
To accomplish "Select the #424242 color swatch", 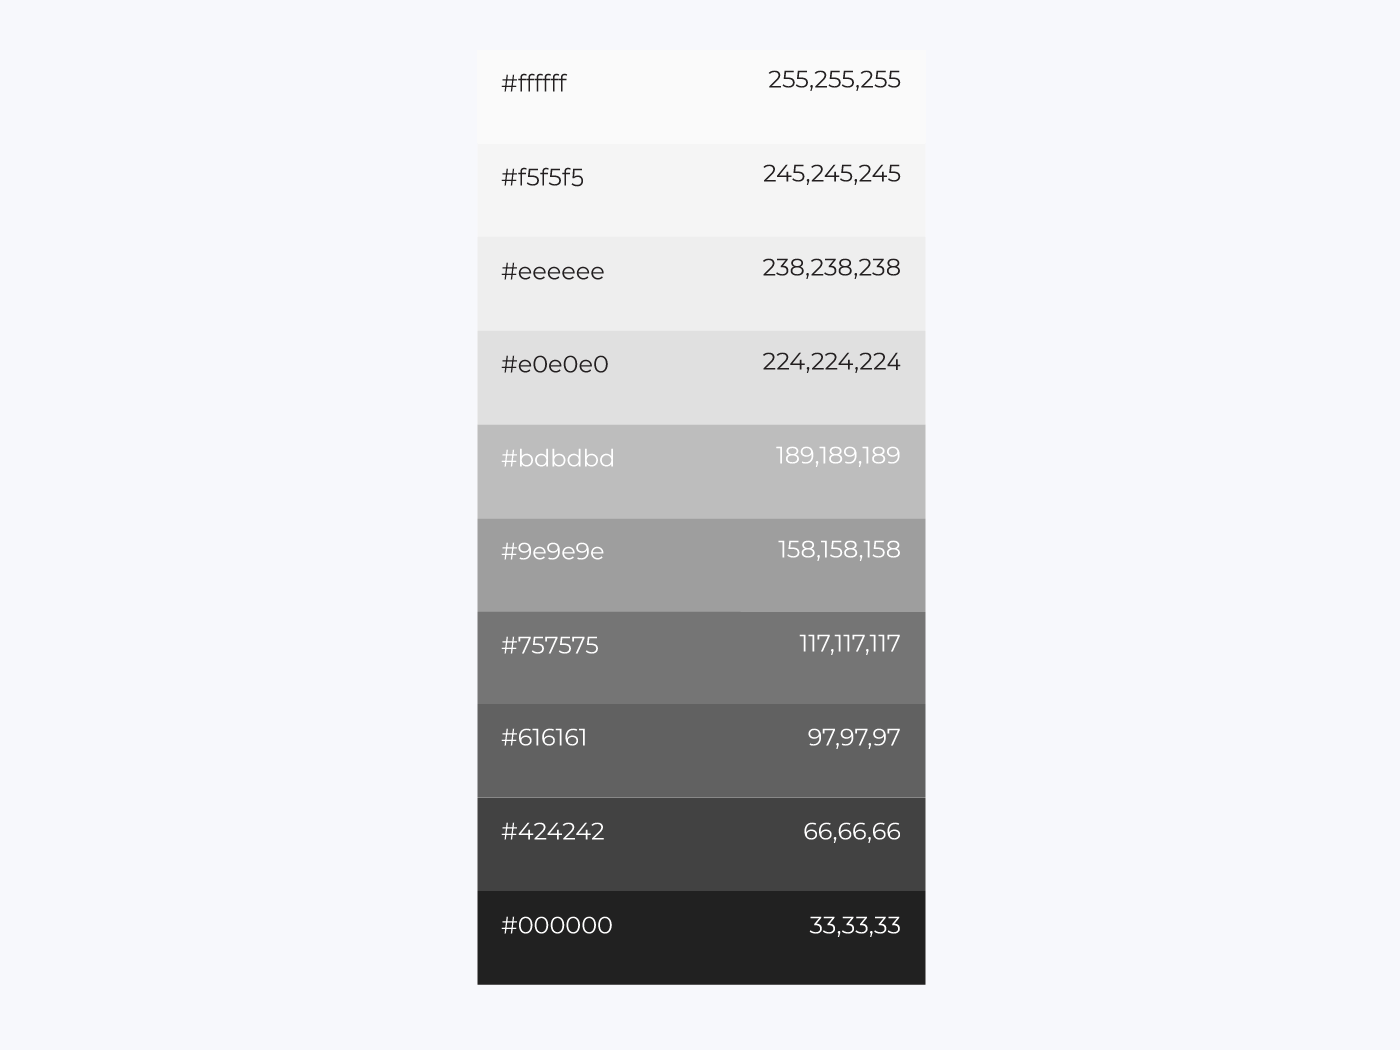I will [701, 844].
